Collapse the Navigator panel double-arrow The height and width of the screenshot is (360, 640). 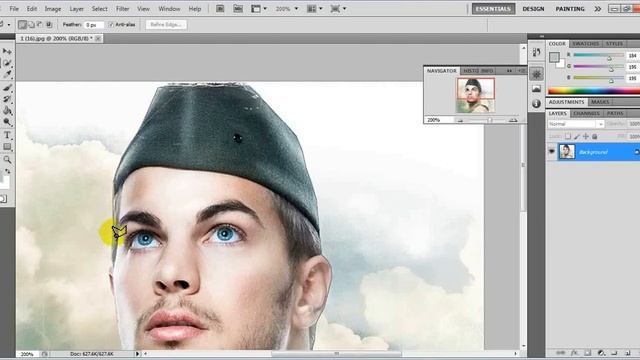tap(509, 71)
